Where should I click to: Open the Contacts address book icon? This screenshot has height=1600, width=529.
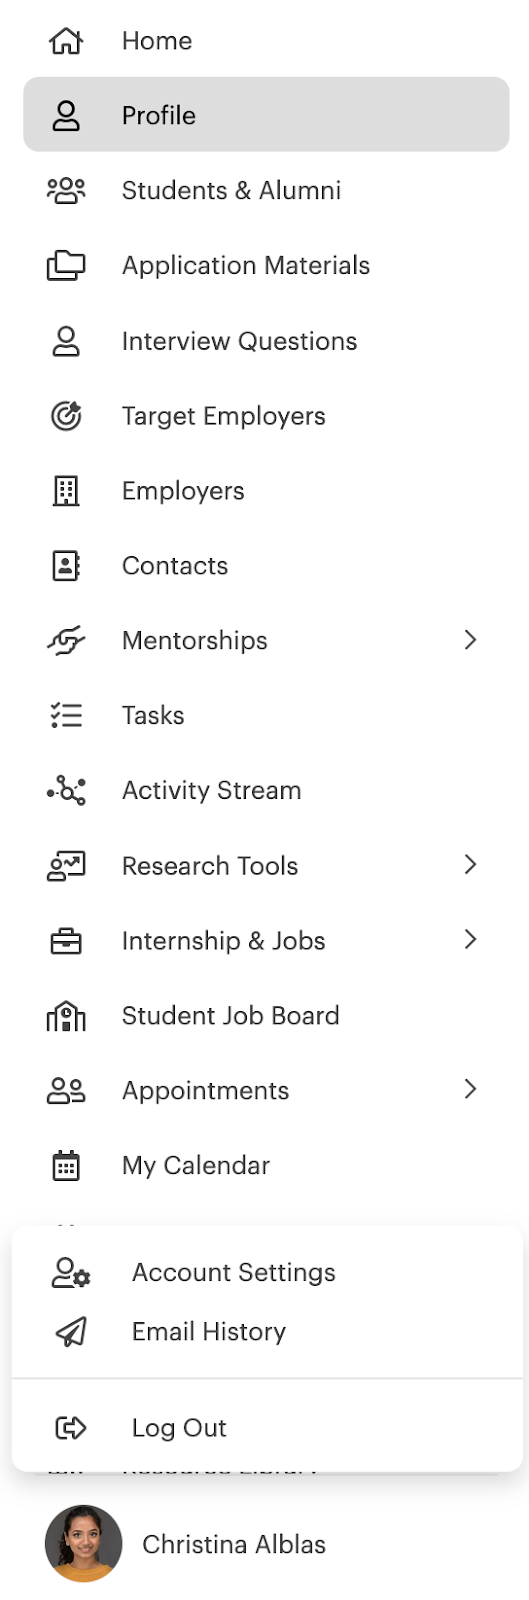pos(66,566)
